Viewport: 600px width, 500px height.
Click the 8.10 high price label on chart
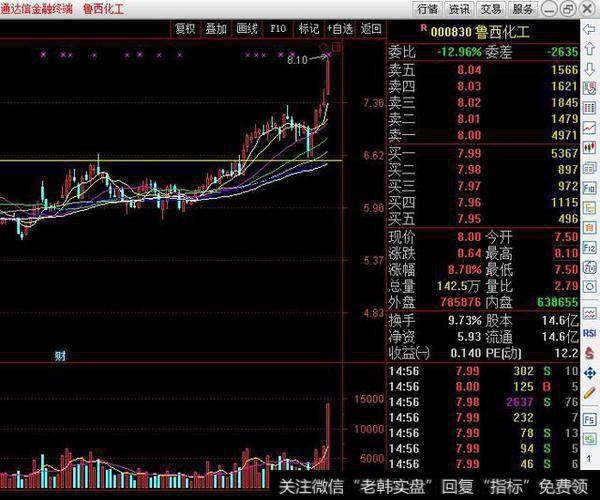click(297, 60)
